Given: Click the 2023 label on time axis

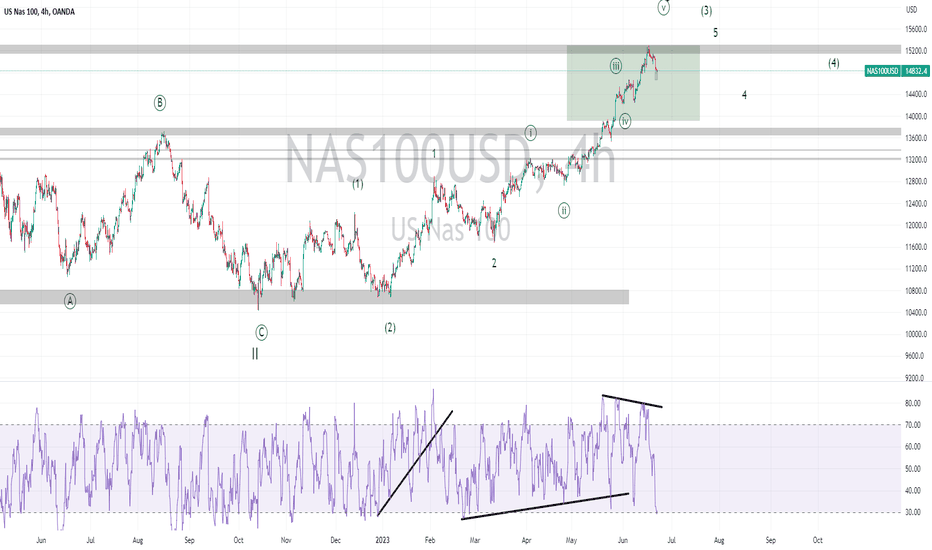Looking at the screenshot, I should point(382,540).
